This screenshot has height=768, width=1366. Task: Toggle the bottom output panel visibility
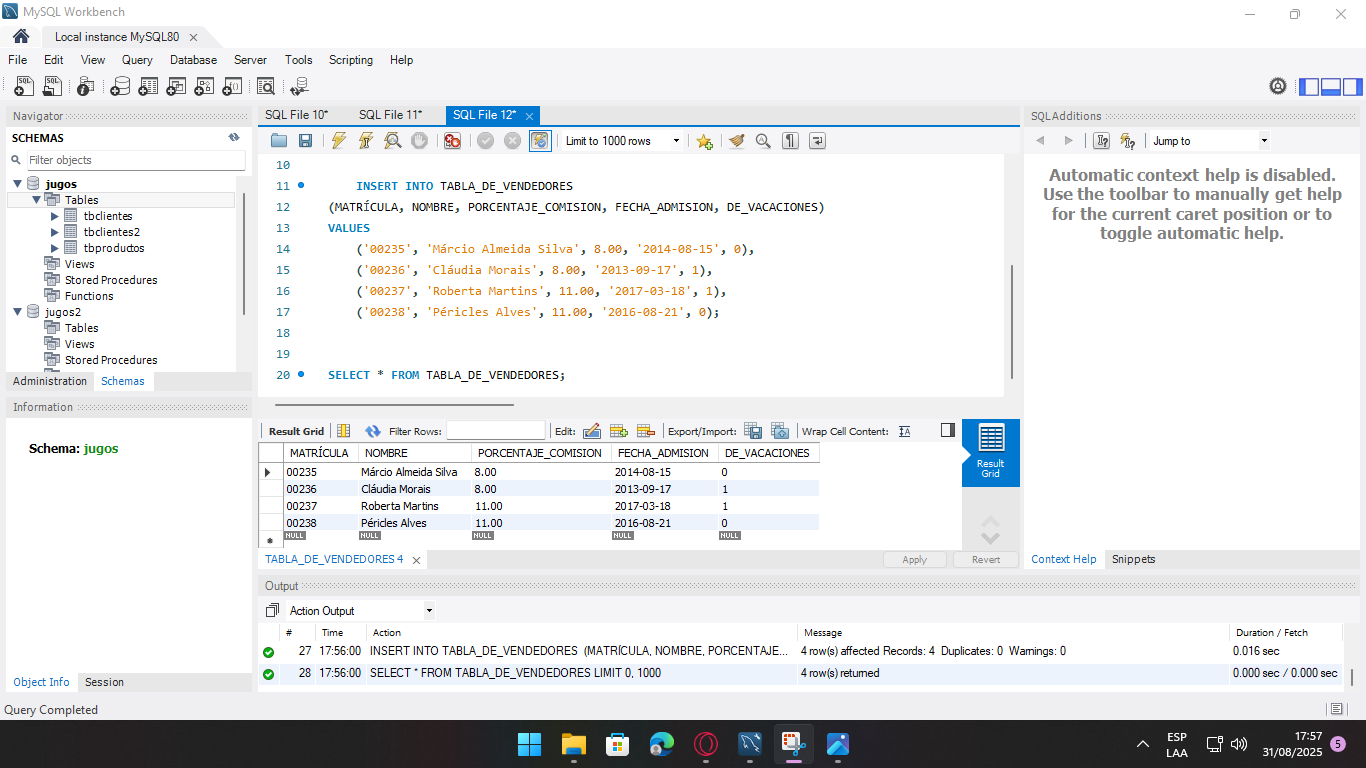click(x=1330, y=87)
